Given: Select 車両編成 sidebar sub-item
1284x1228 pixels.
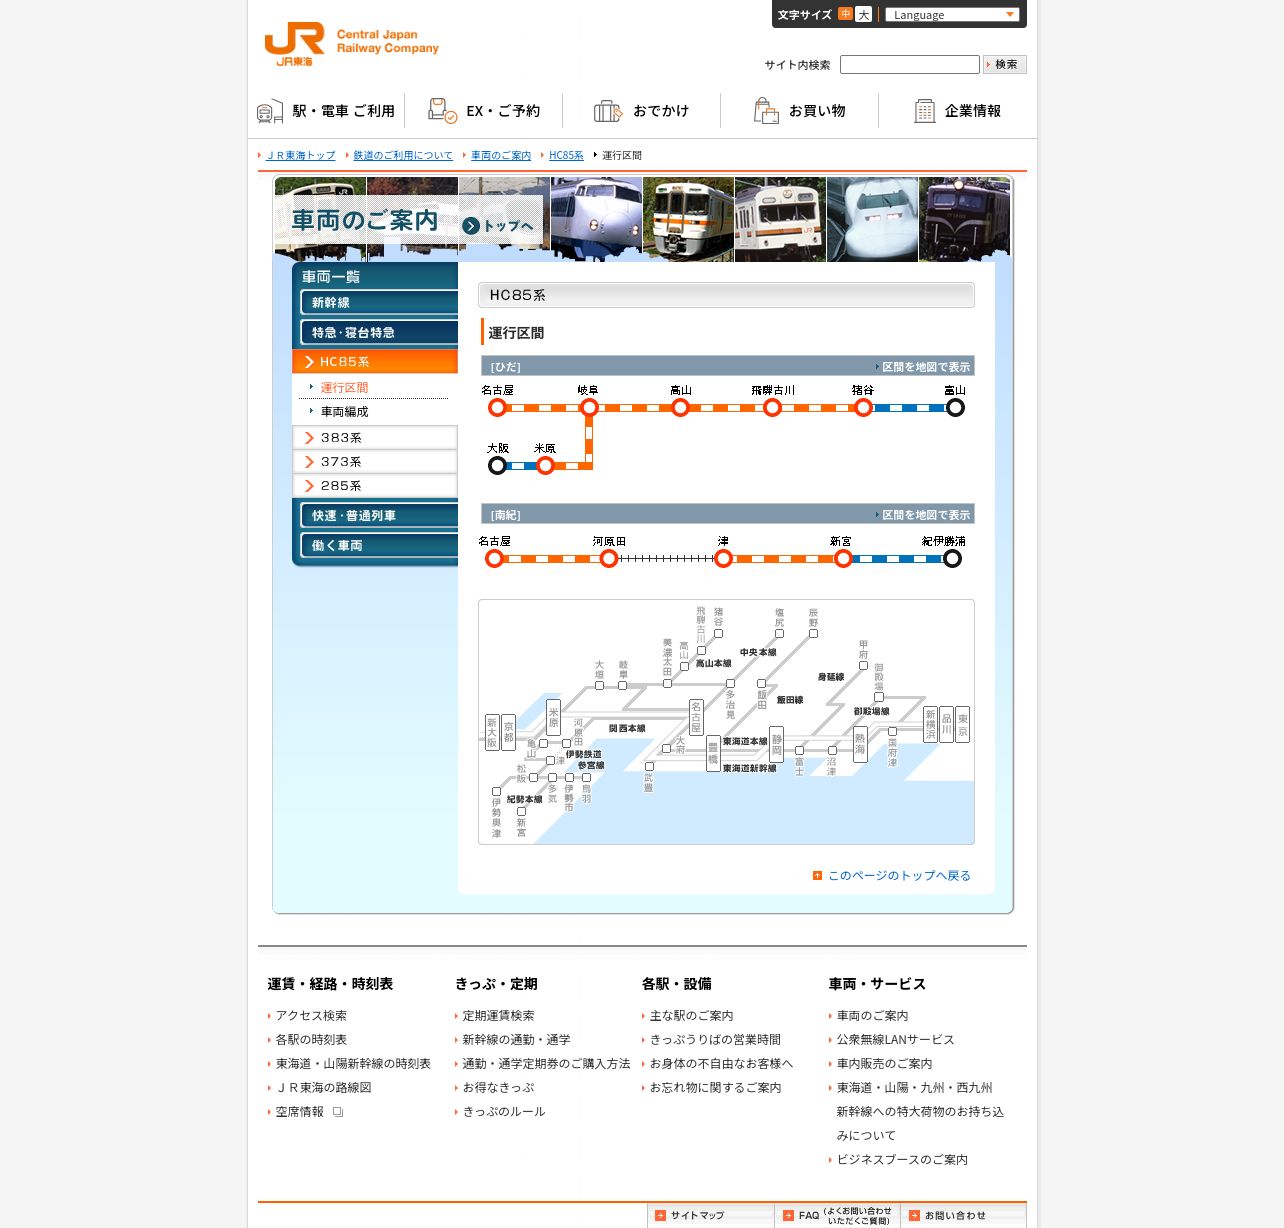Looking at the screenshot, I should click(344, 411).
